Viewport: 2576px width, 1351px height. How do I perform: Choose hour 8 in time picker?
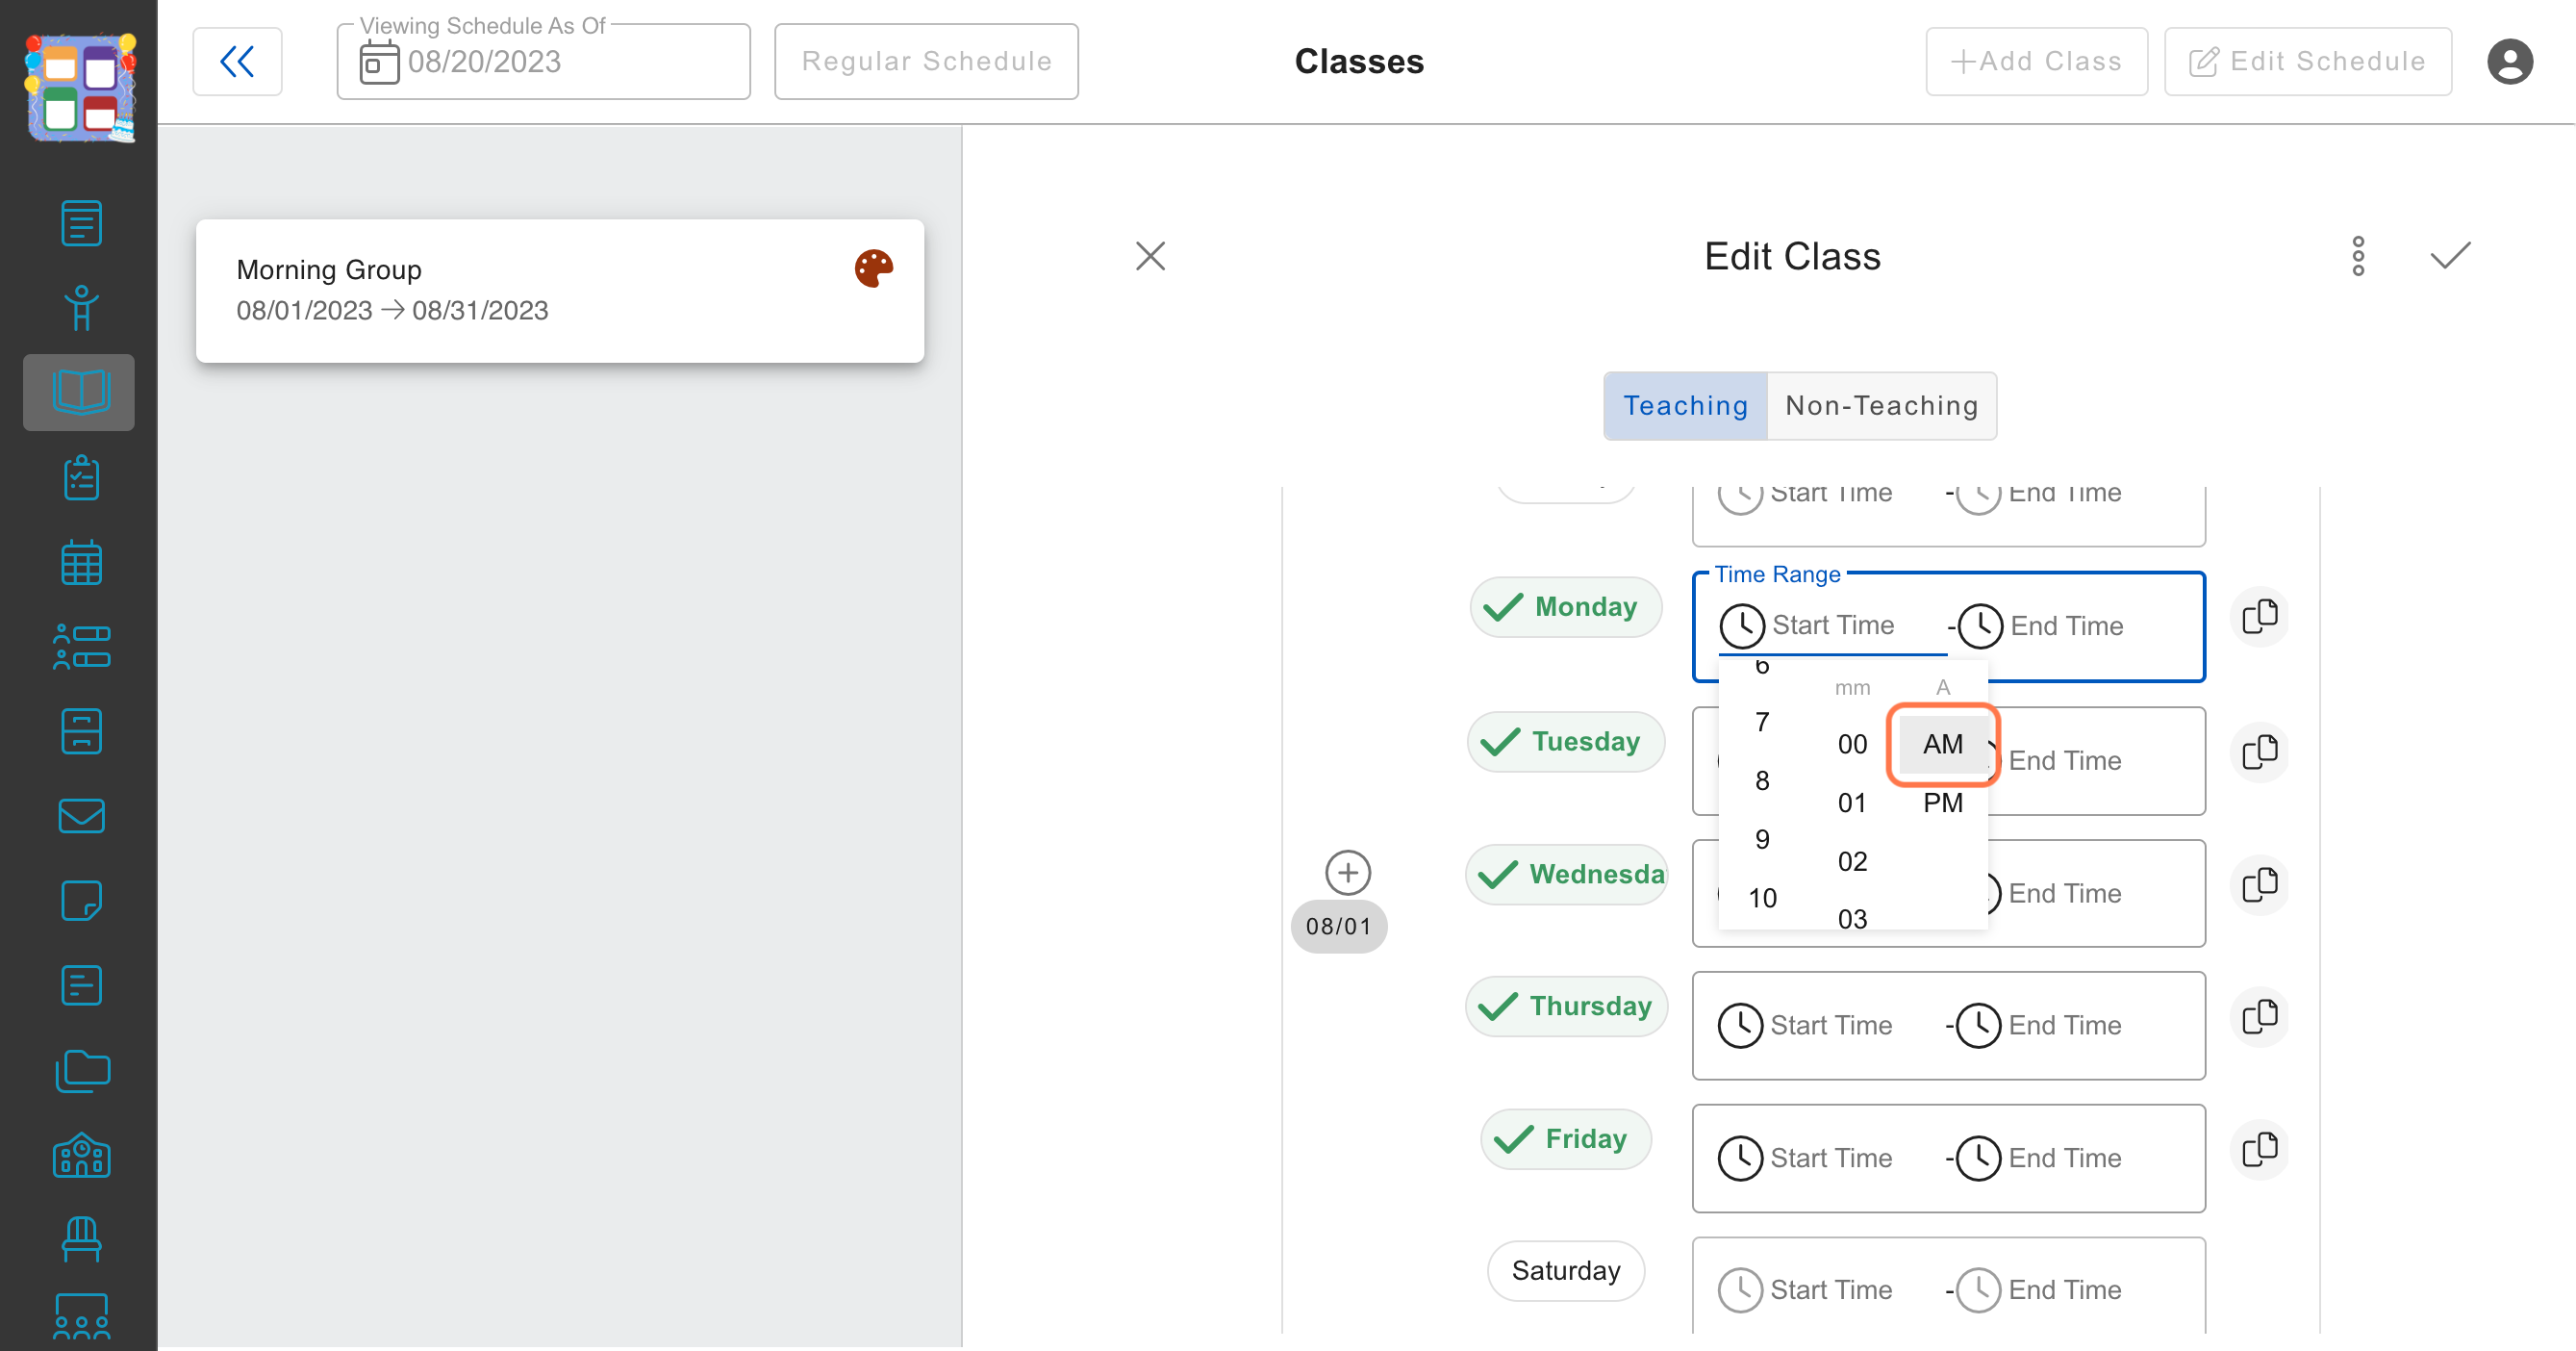click(x=1762, y=781)
